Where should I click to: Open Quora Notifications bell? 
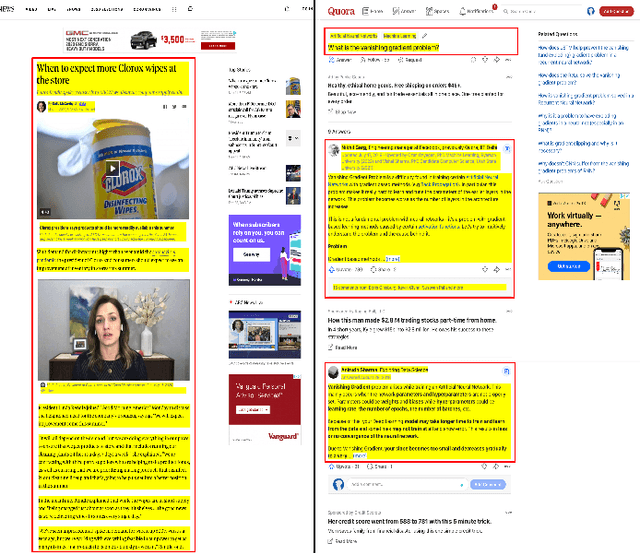tap(476, 11)
